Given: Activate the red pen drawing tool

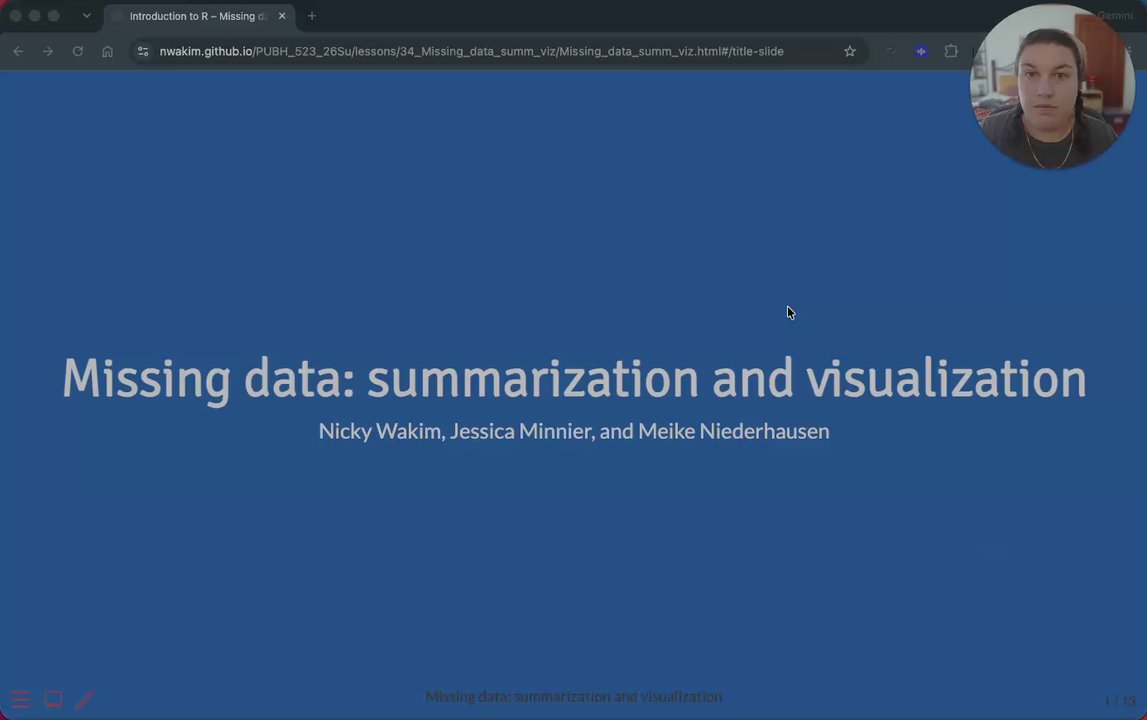Looking at the screenshot, I should (84, 700).
